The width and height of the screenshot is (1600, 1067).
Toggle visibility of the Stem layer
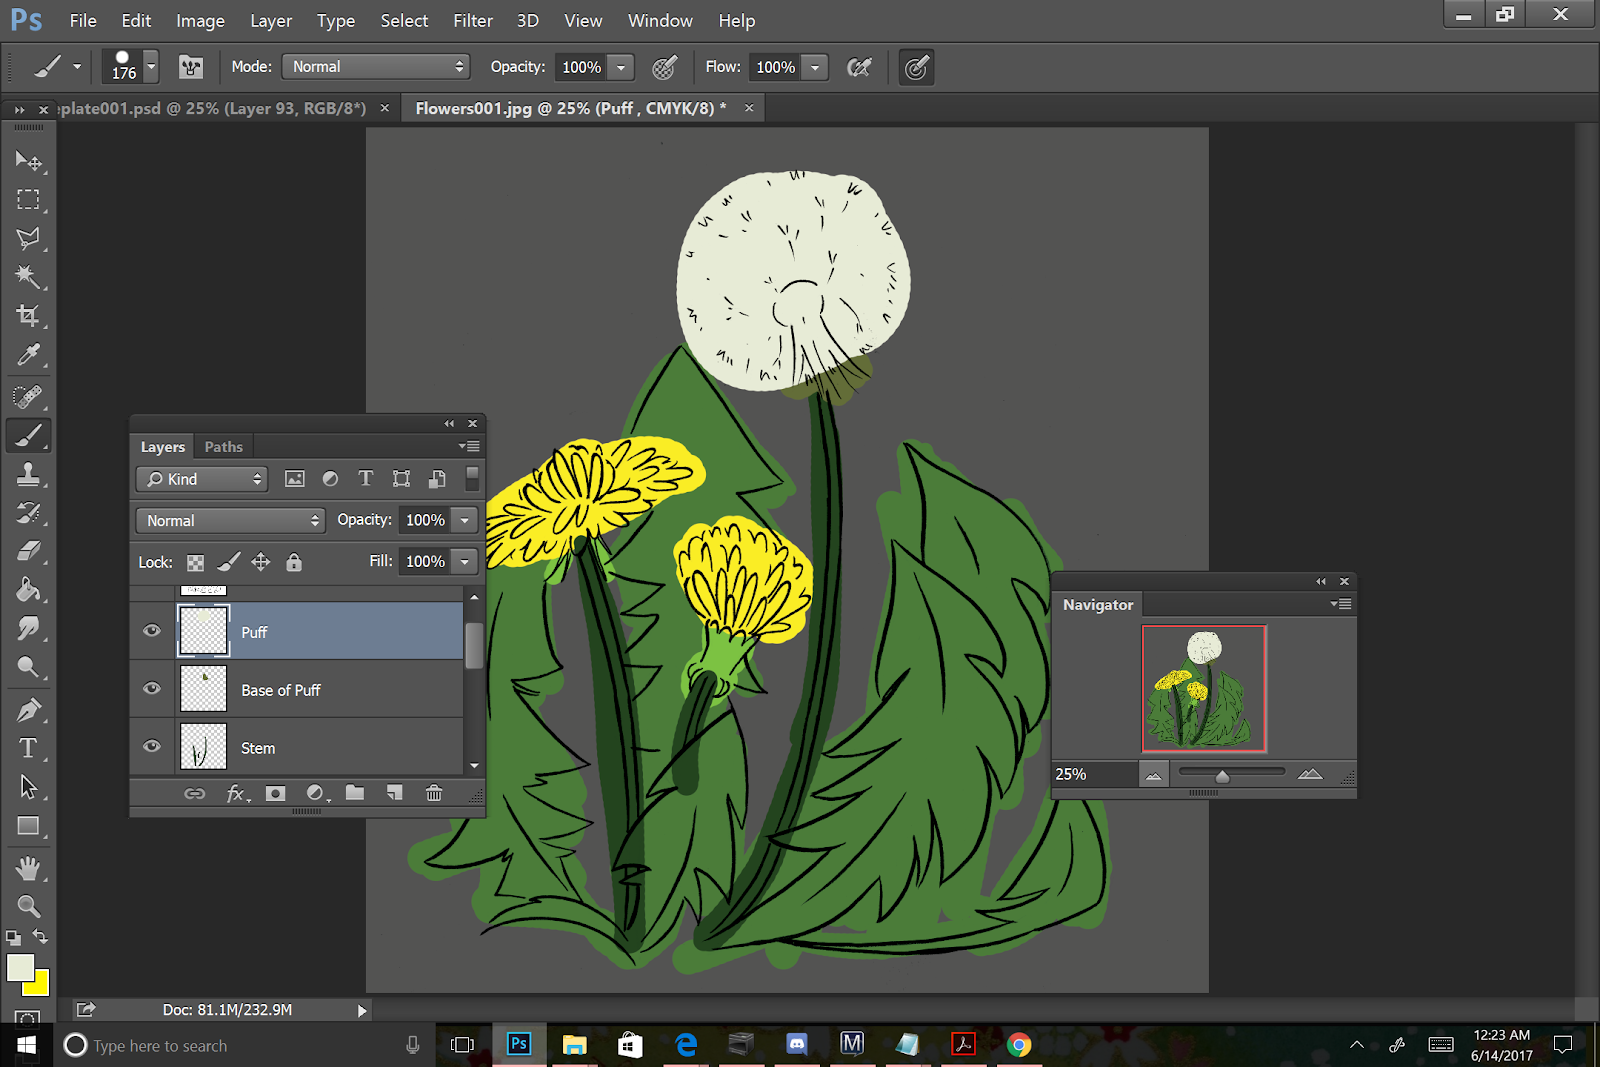(x=152, y=747)
